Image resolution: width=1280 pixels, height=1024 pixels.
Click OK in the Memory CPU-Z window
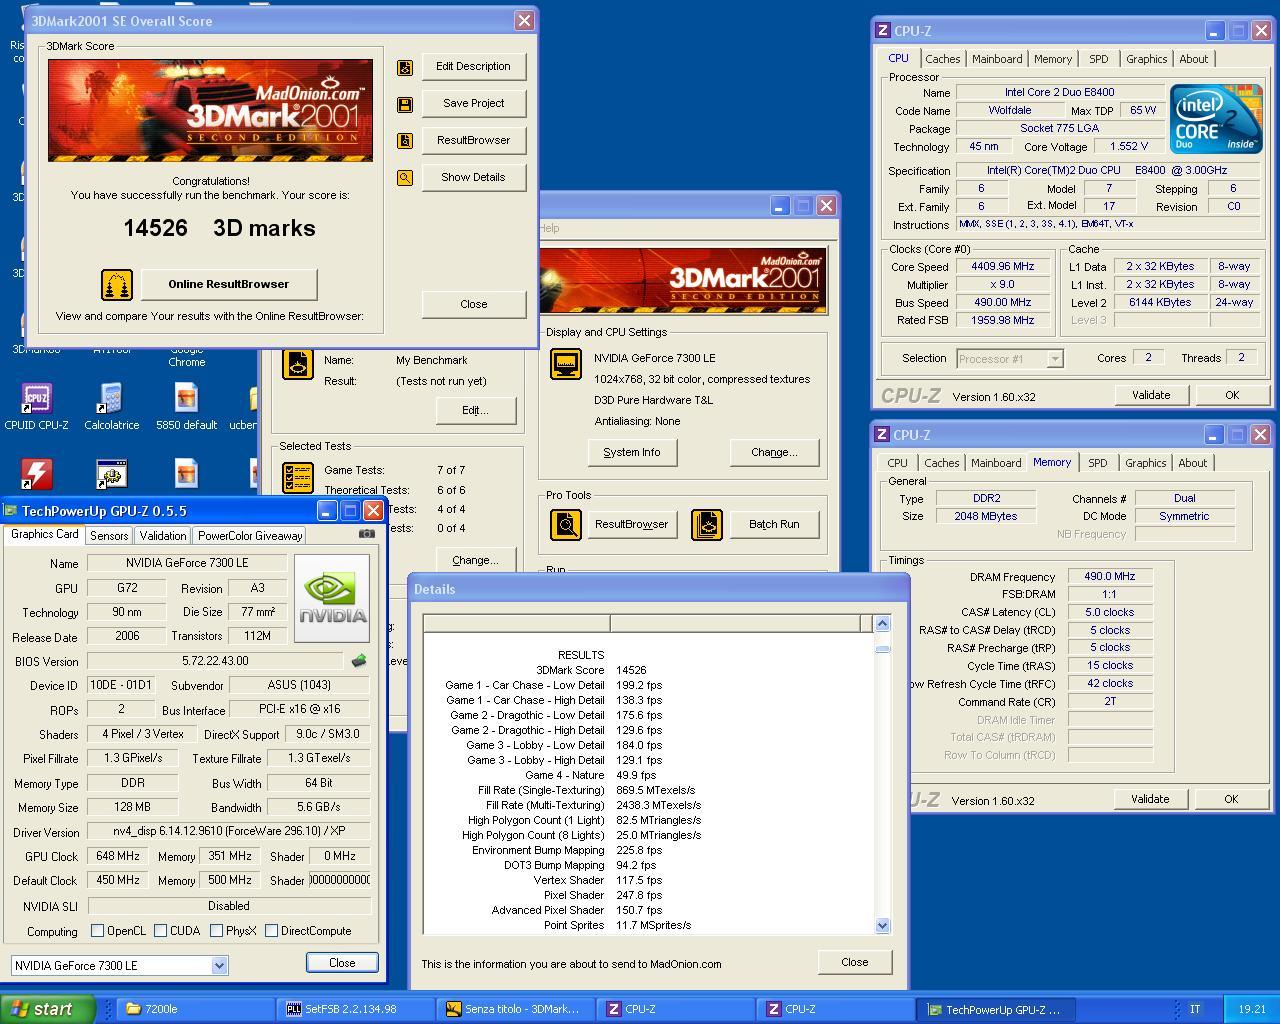click(1231, 800)
